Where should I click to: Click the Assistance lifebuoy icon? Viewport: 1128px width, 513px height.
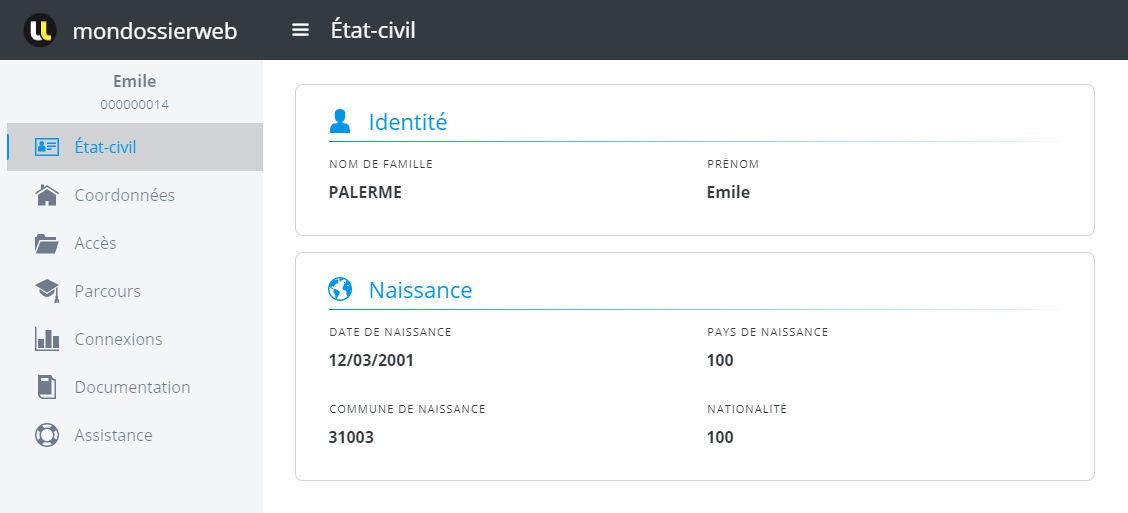[47, 435]
